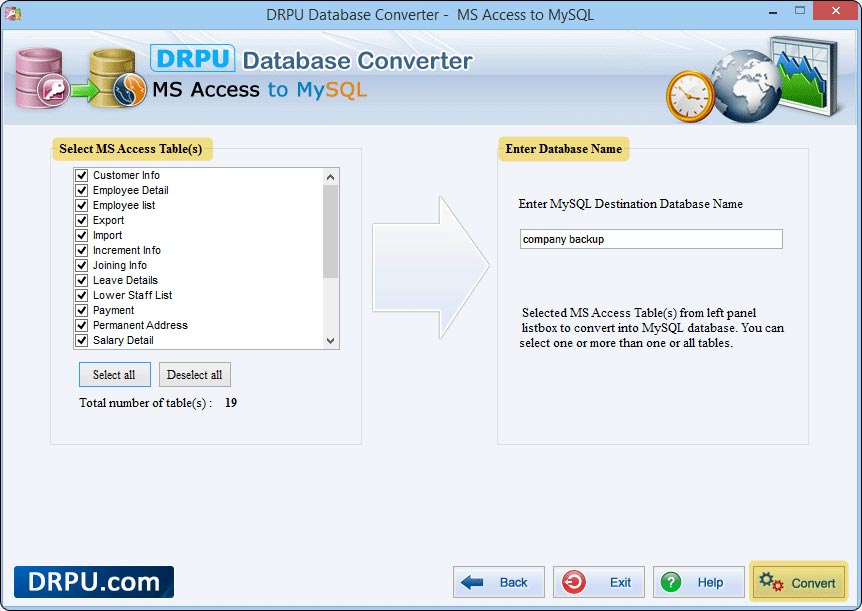
Task: Click the clock icon in header
Action: tap(689, 96)
